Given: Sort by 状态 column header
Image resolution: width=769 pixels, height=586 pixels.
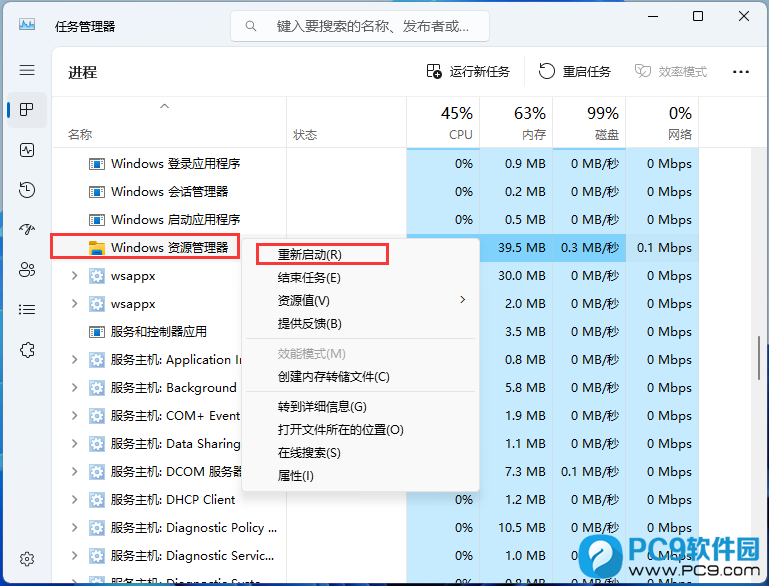Looking at the screenshot, I should tap(346, 122).
